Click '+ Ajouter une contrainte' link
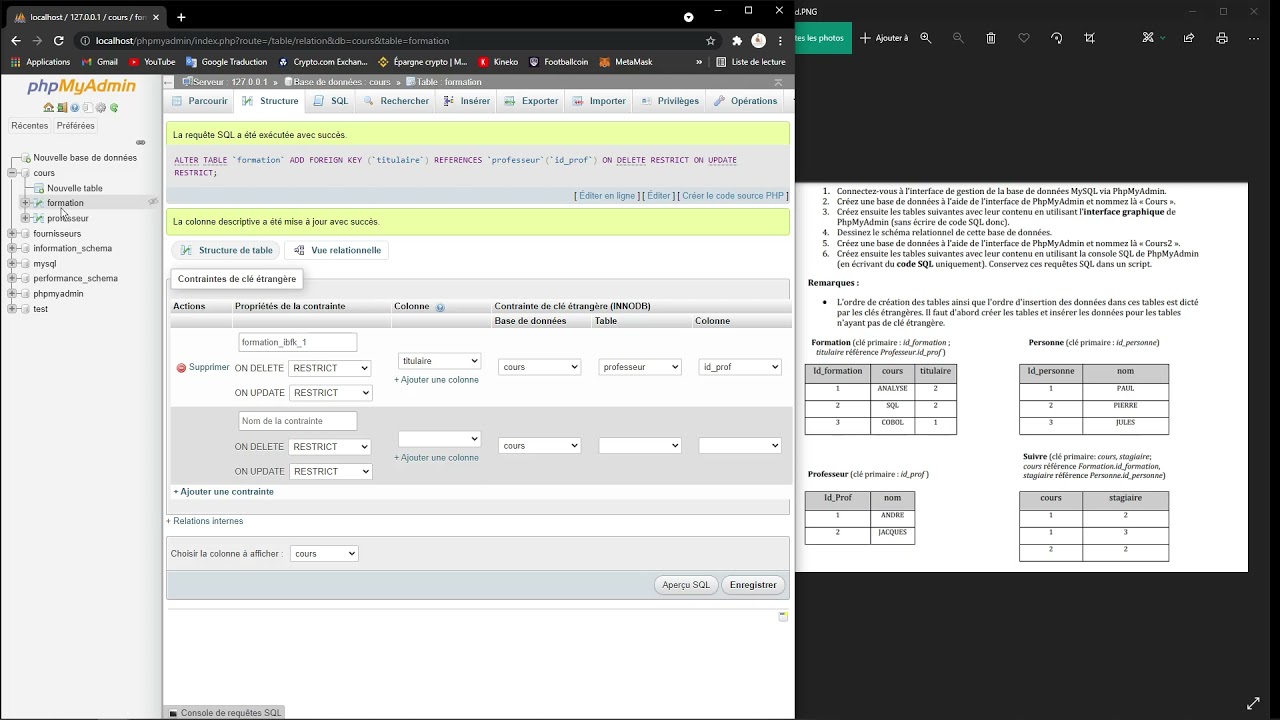This screenshot has height=720, width=1280. pyautogui.click(x=224, y=492)
